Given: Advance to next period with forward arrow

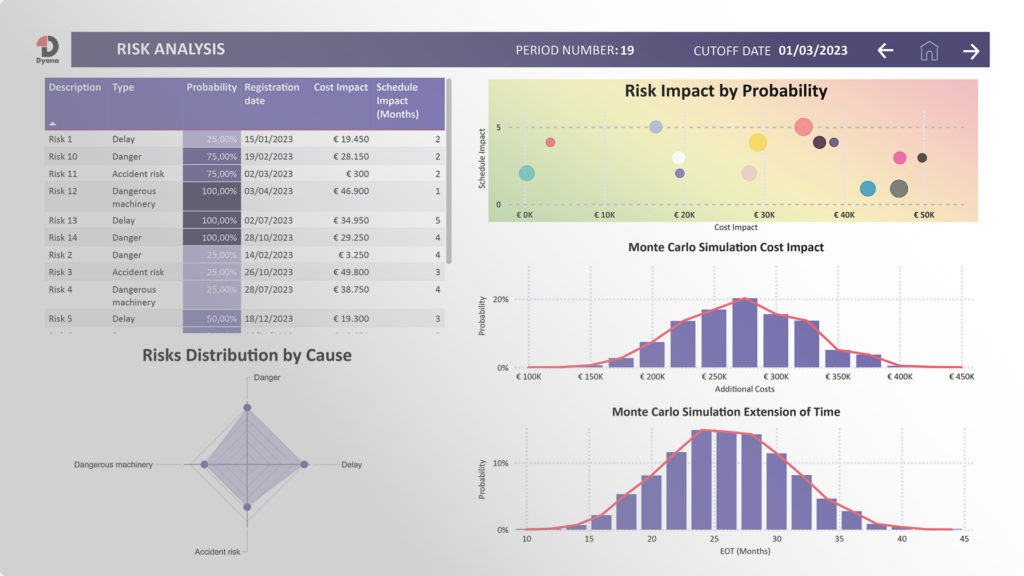Looking at the screenshot, I should 971,51.
